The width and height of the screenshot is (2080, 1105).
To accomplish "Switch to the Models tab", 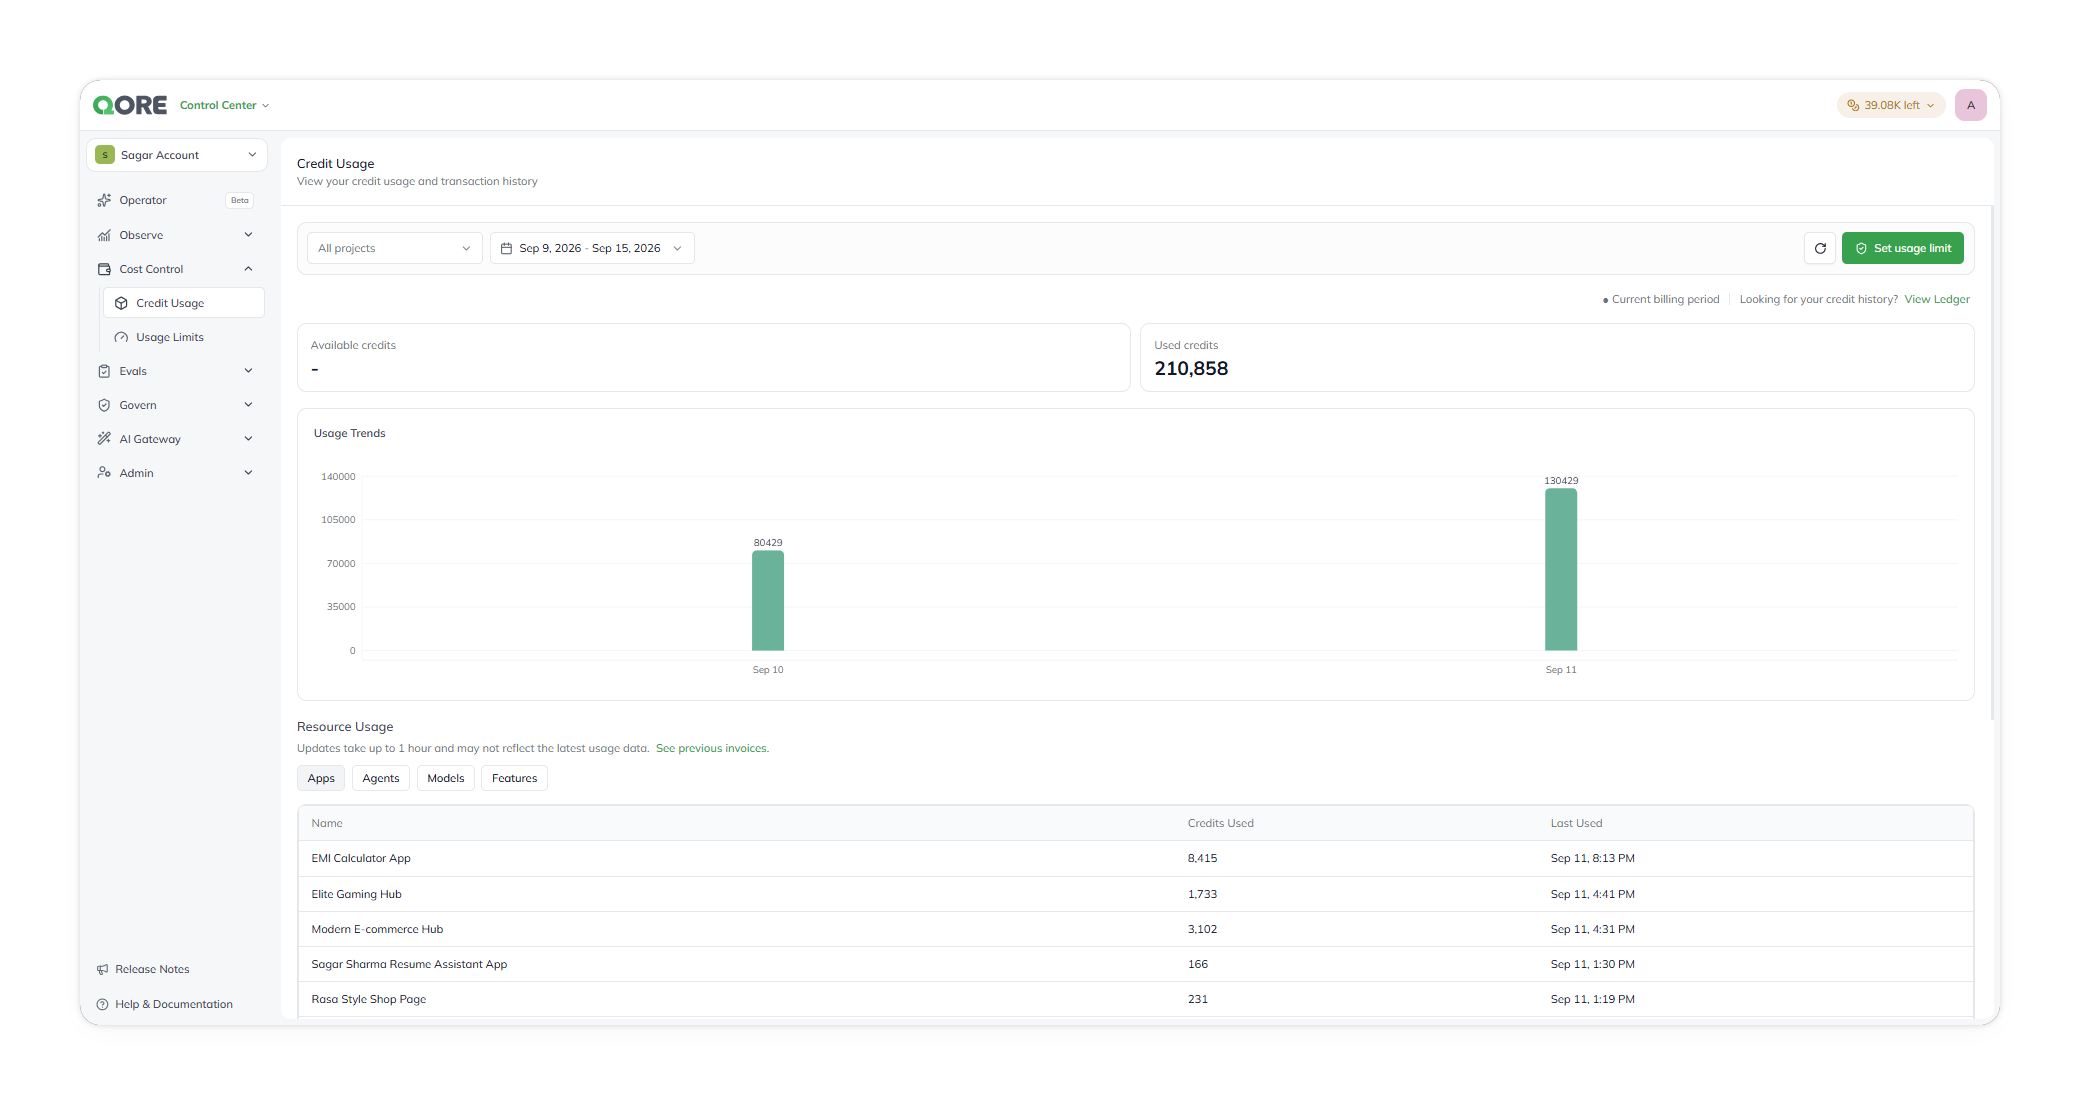I will (x=446, y=778).
